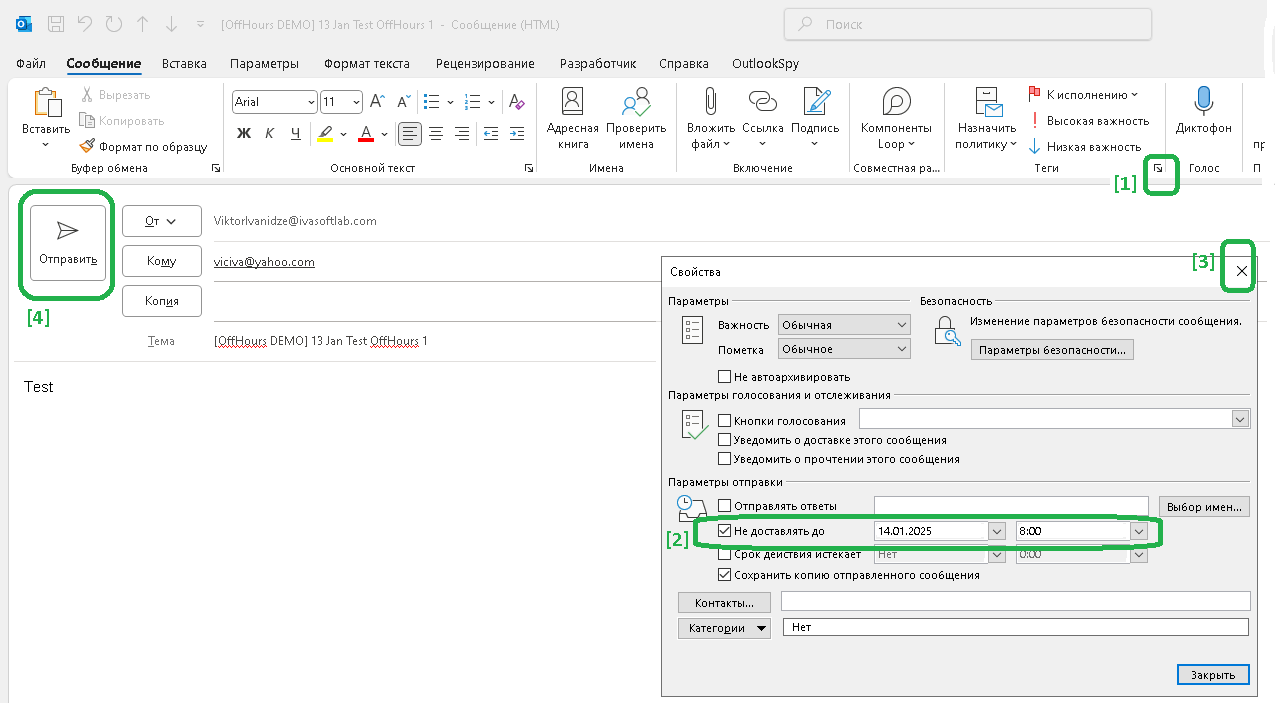
Task: Click Assign Policy (Назначить политику)
Action: point(987,118)
